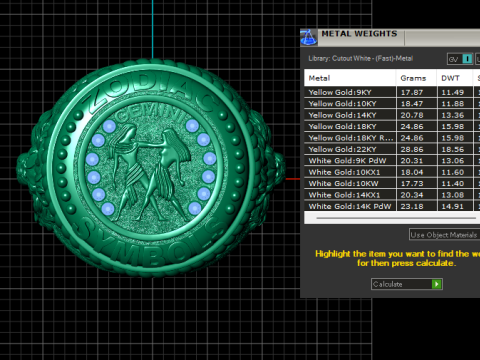Click the 20.78 grams value
Screen dimensions: 480x360
[x=412, y=115]
